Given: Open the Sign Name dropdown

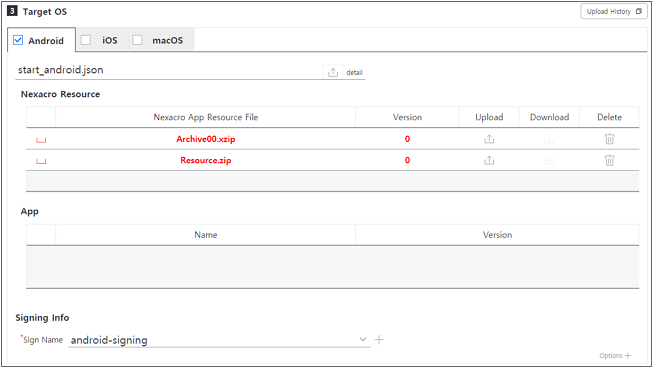Looking at the screenshot, I should pyautogui.click(x=363, y=340).
